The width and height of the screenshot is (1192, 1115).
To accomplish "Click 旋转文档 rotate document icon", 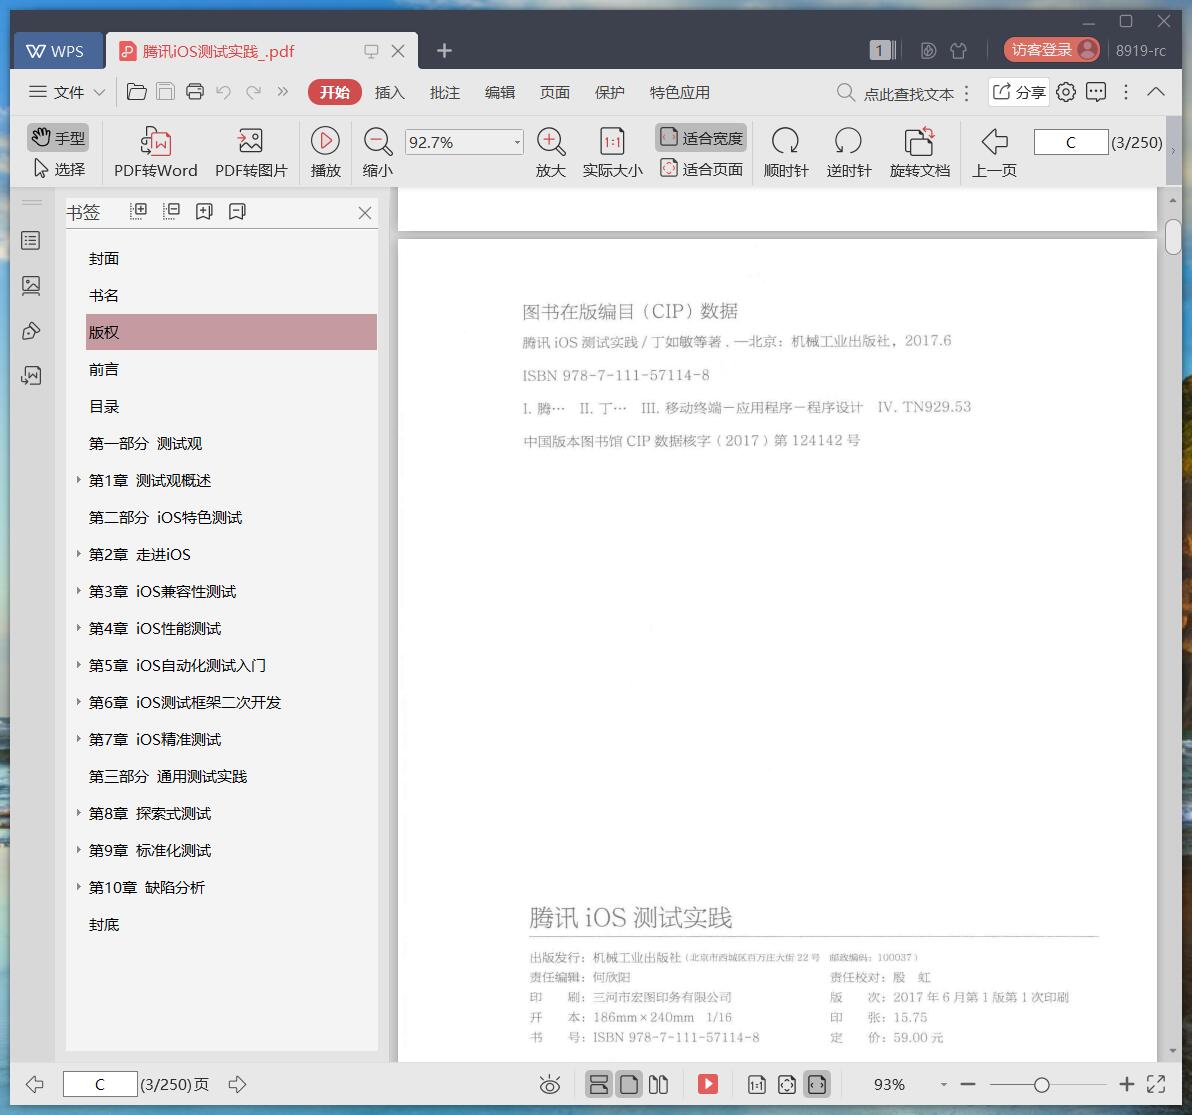I will click(920, 152).
